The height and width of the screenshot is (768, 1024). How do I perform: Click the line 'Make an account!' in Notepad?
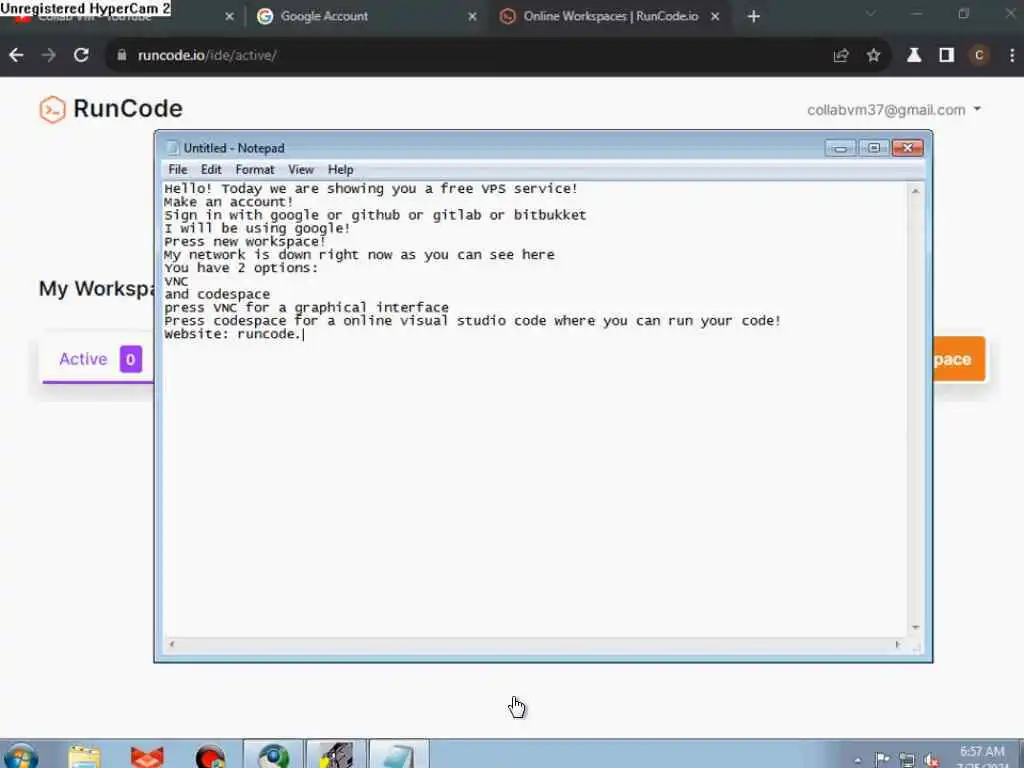click(x=229, y=202)
